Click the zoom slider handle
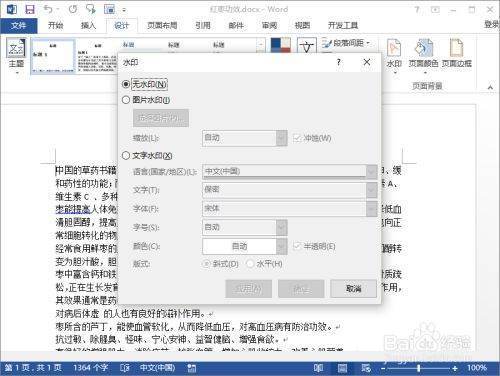This screenshot has width=500, height=376. point(419,368)
